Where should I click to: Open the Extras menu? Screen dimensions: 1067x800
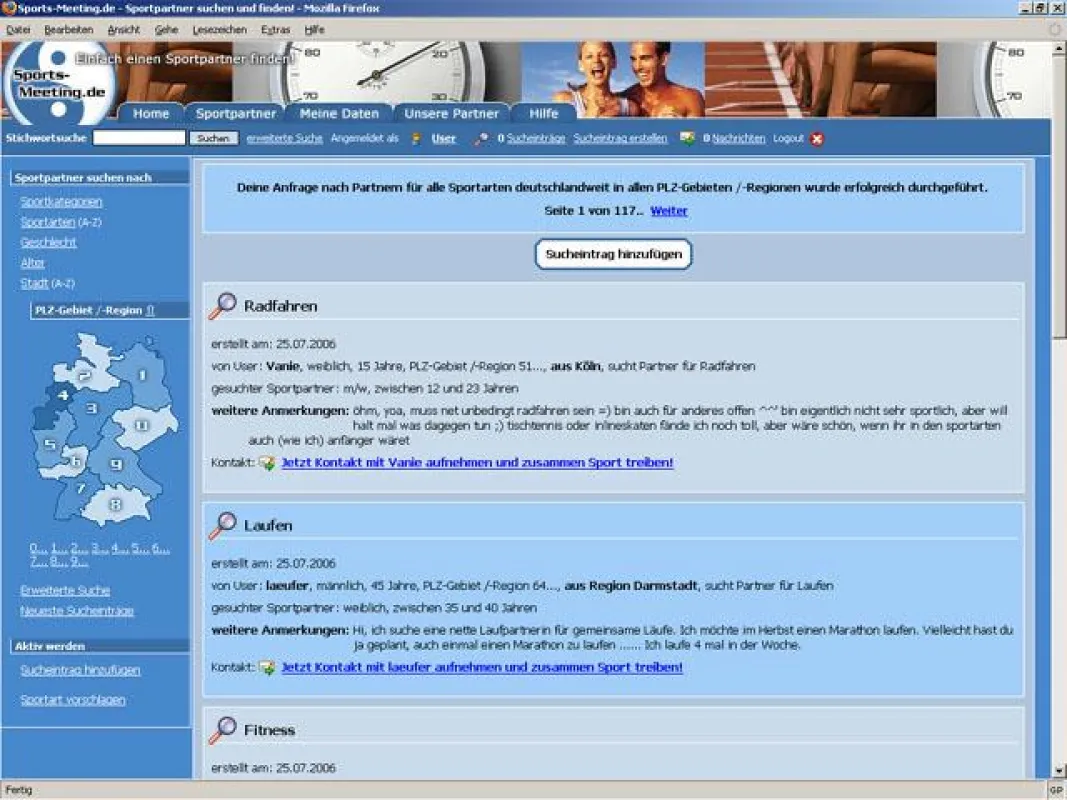[x=276, y=30]
